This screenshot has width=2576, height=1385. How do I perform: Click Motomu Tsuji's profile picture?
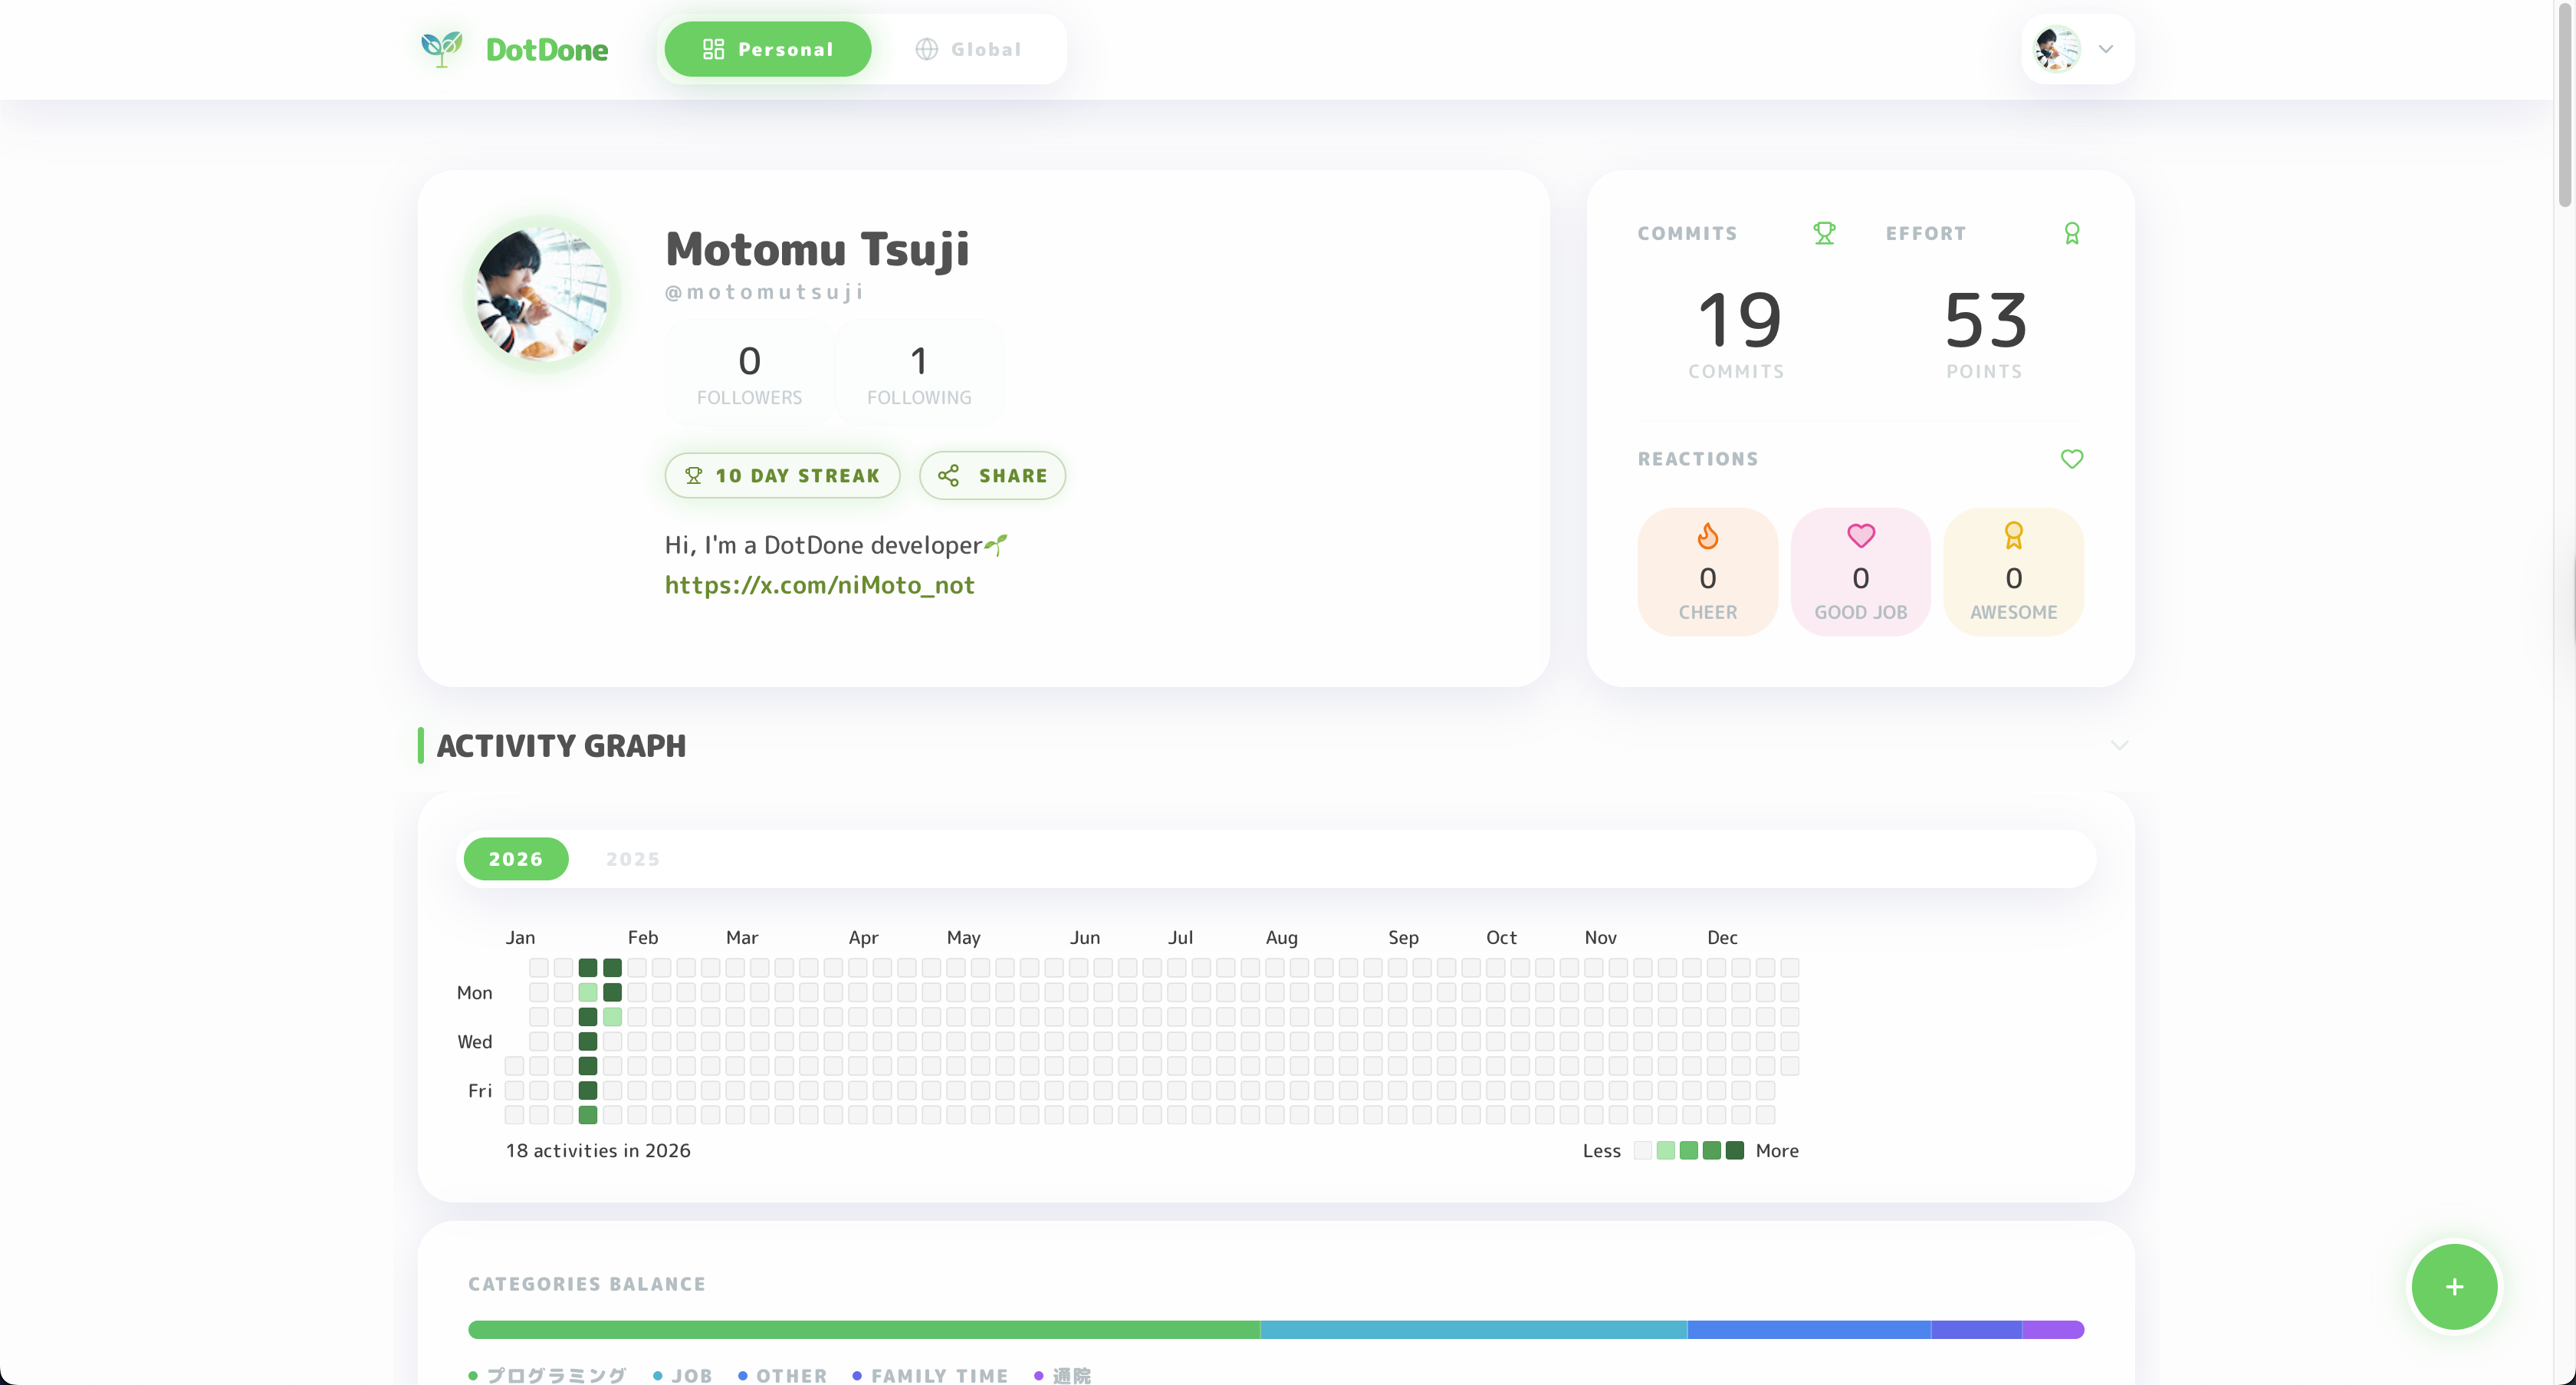pos(542,294)
